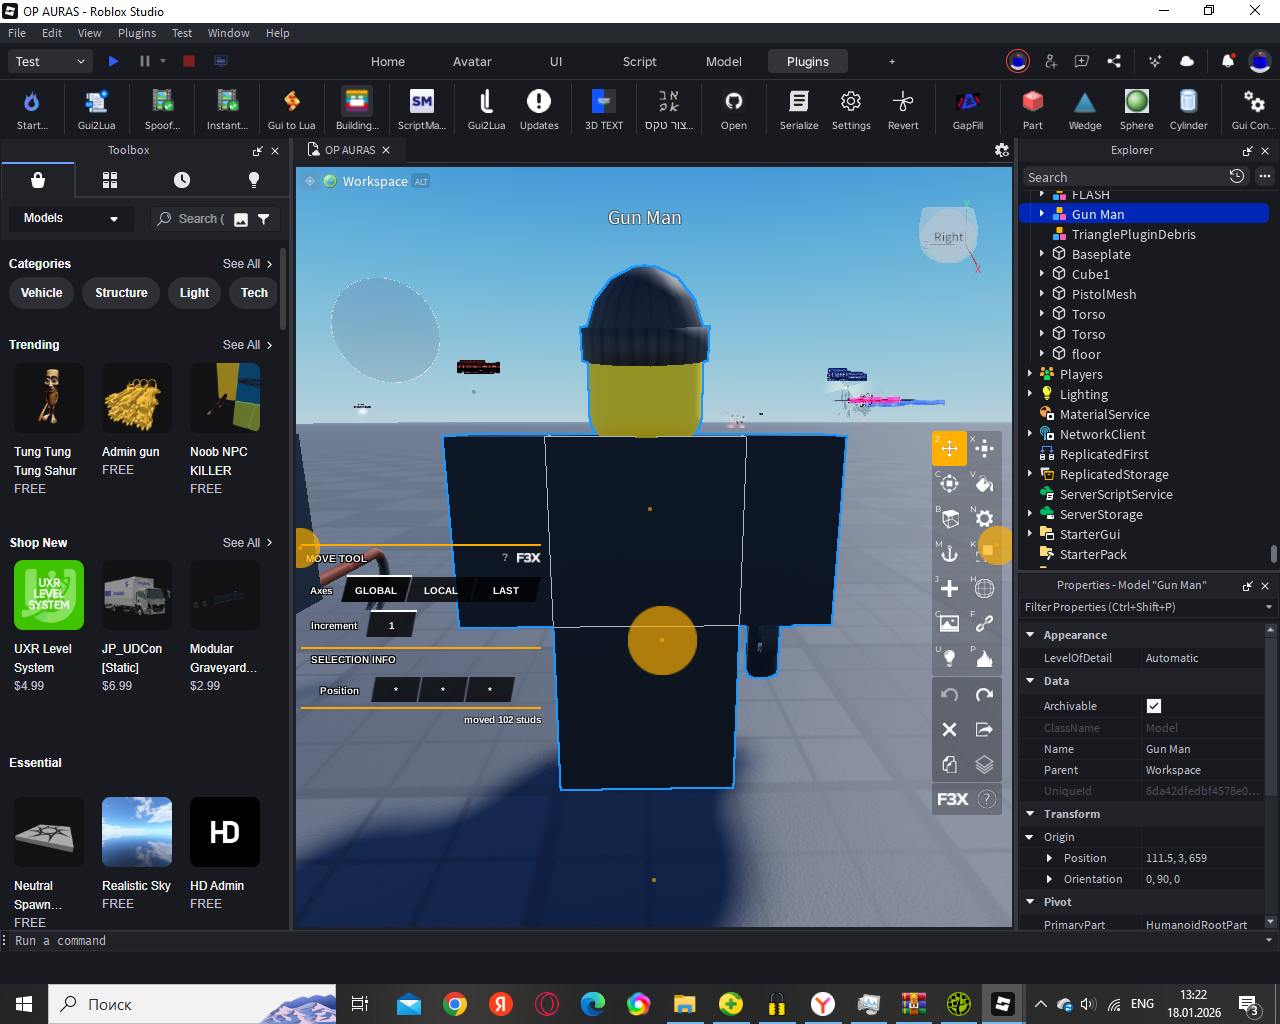Select the F3X Paint bucket tool
Image resolution: width=1280 pixels, height=1024 pixels.
984,483
